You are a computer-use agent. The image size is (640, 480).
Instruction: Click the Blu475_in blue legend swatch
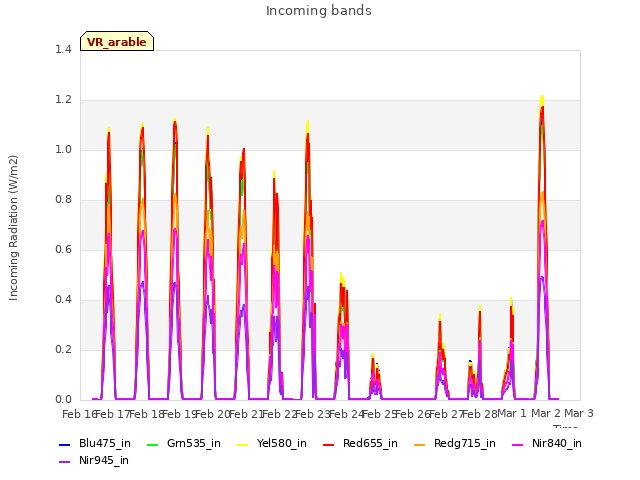[64, 444]
